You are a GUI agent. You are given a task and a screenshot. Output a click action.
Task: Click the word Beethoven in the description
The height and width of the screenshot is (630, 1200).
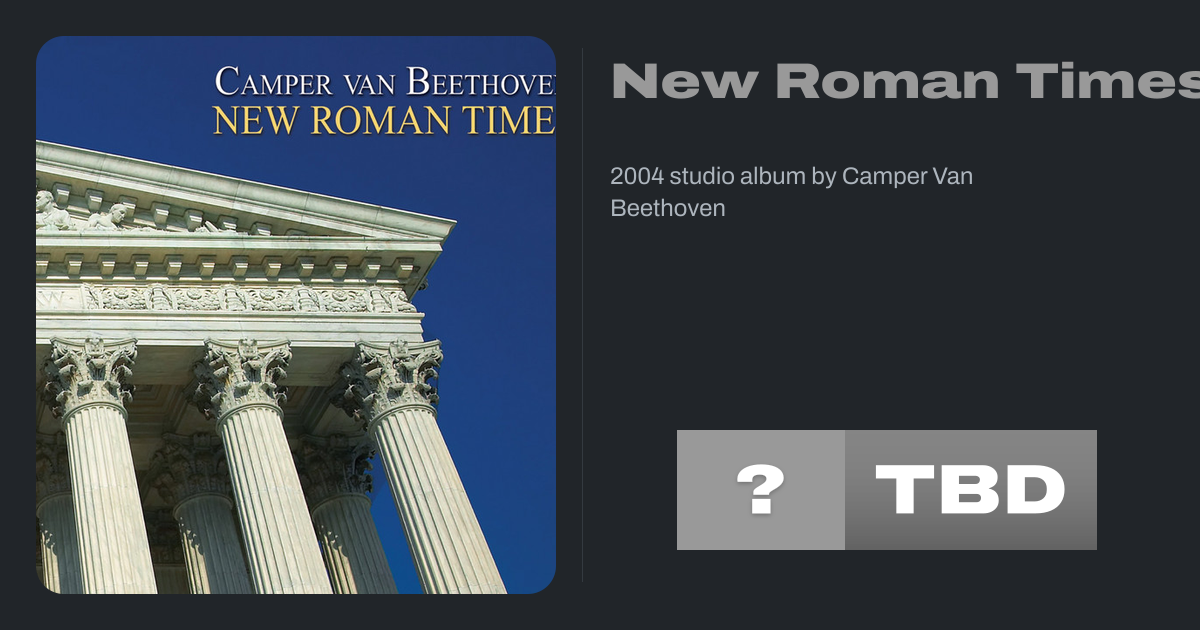coord(668,208)
